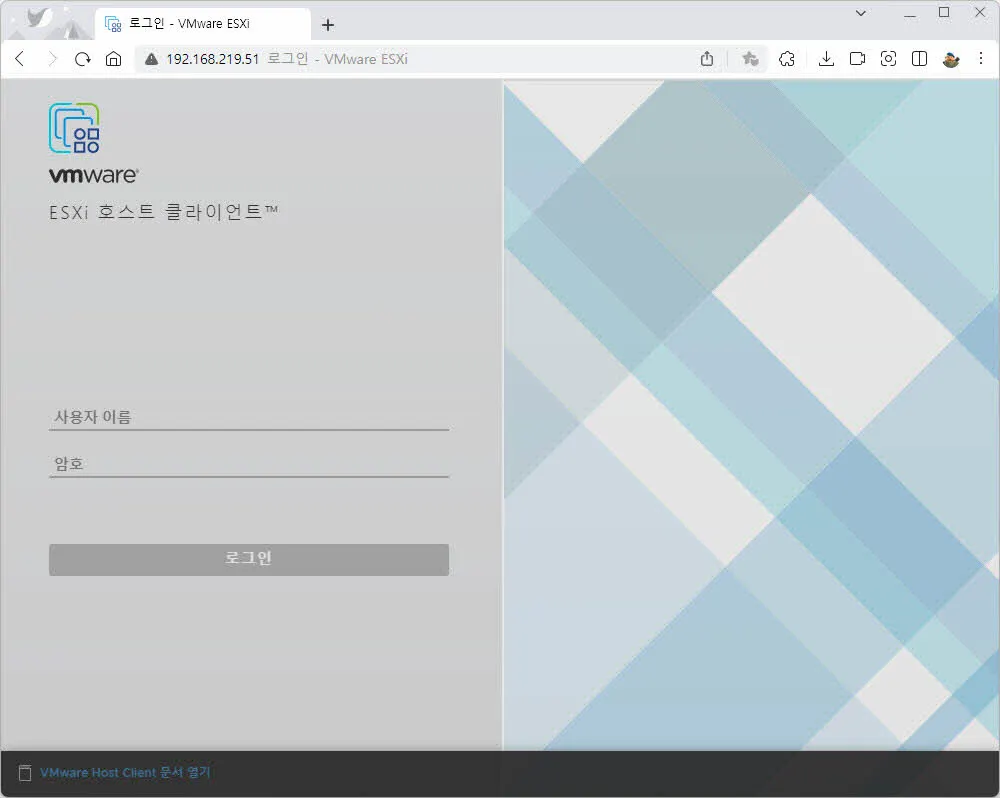Toggle the split view sidebar icon
Screen dimensions: 1000x798
click(x=919, y=59)
